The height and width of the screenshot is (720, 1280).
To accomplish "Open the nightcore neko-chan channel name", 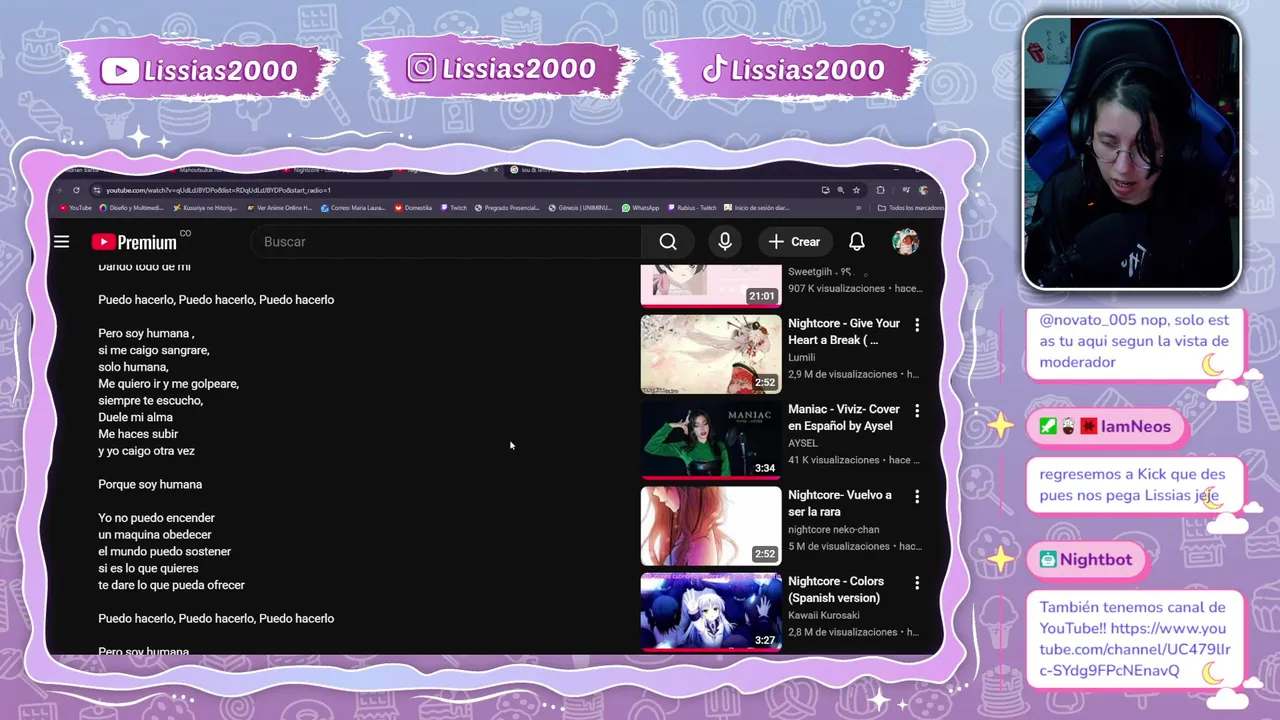I will tap(834, 529).
